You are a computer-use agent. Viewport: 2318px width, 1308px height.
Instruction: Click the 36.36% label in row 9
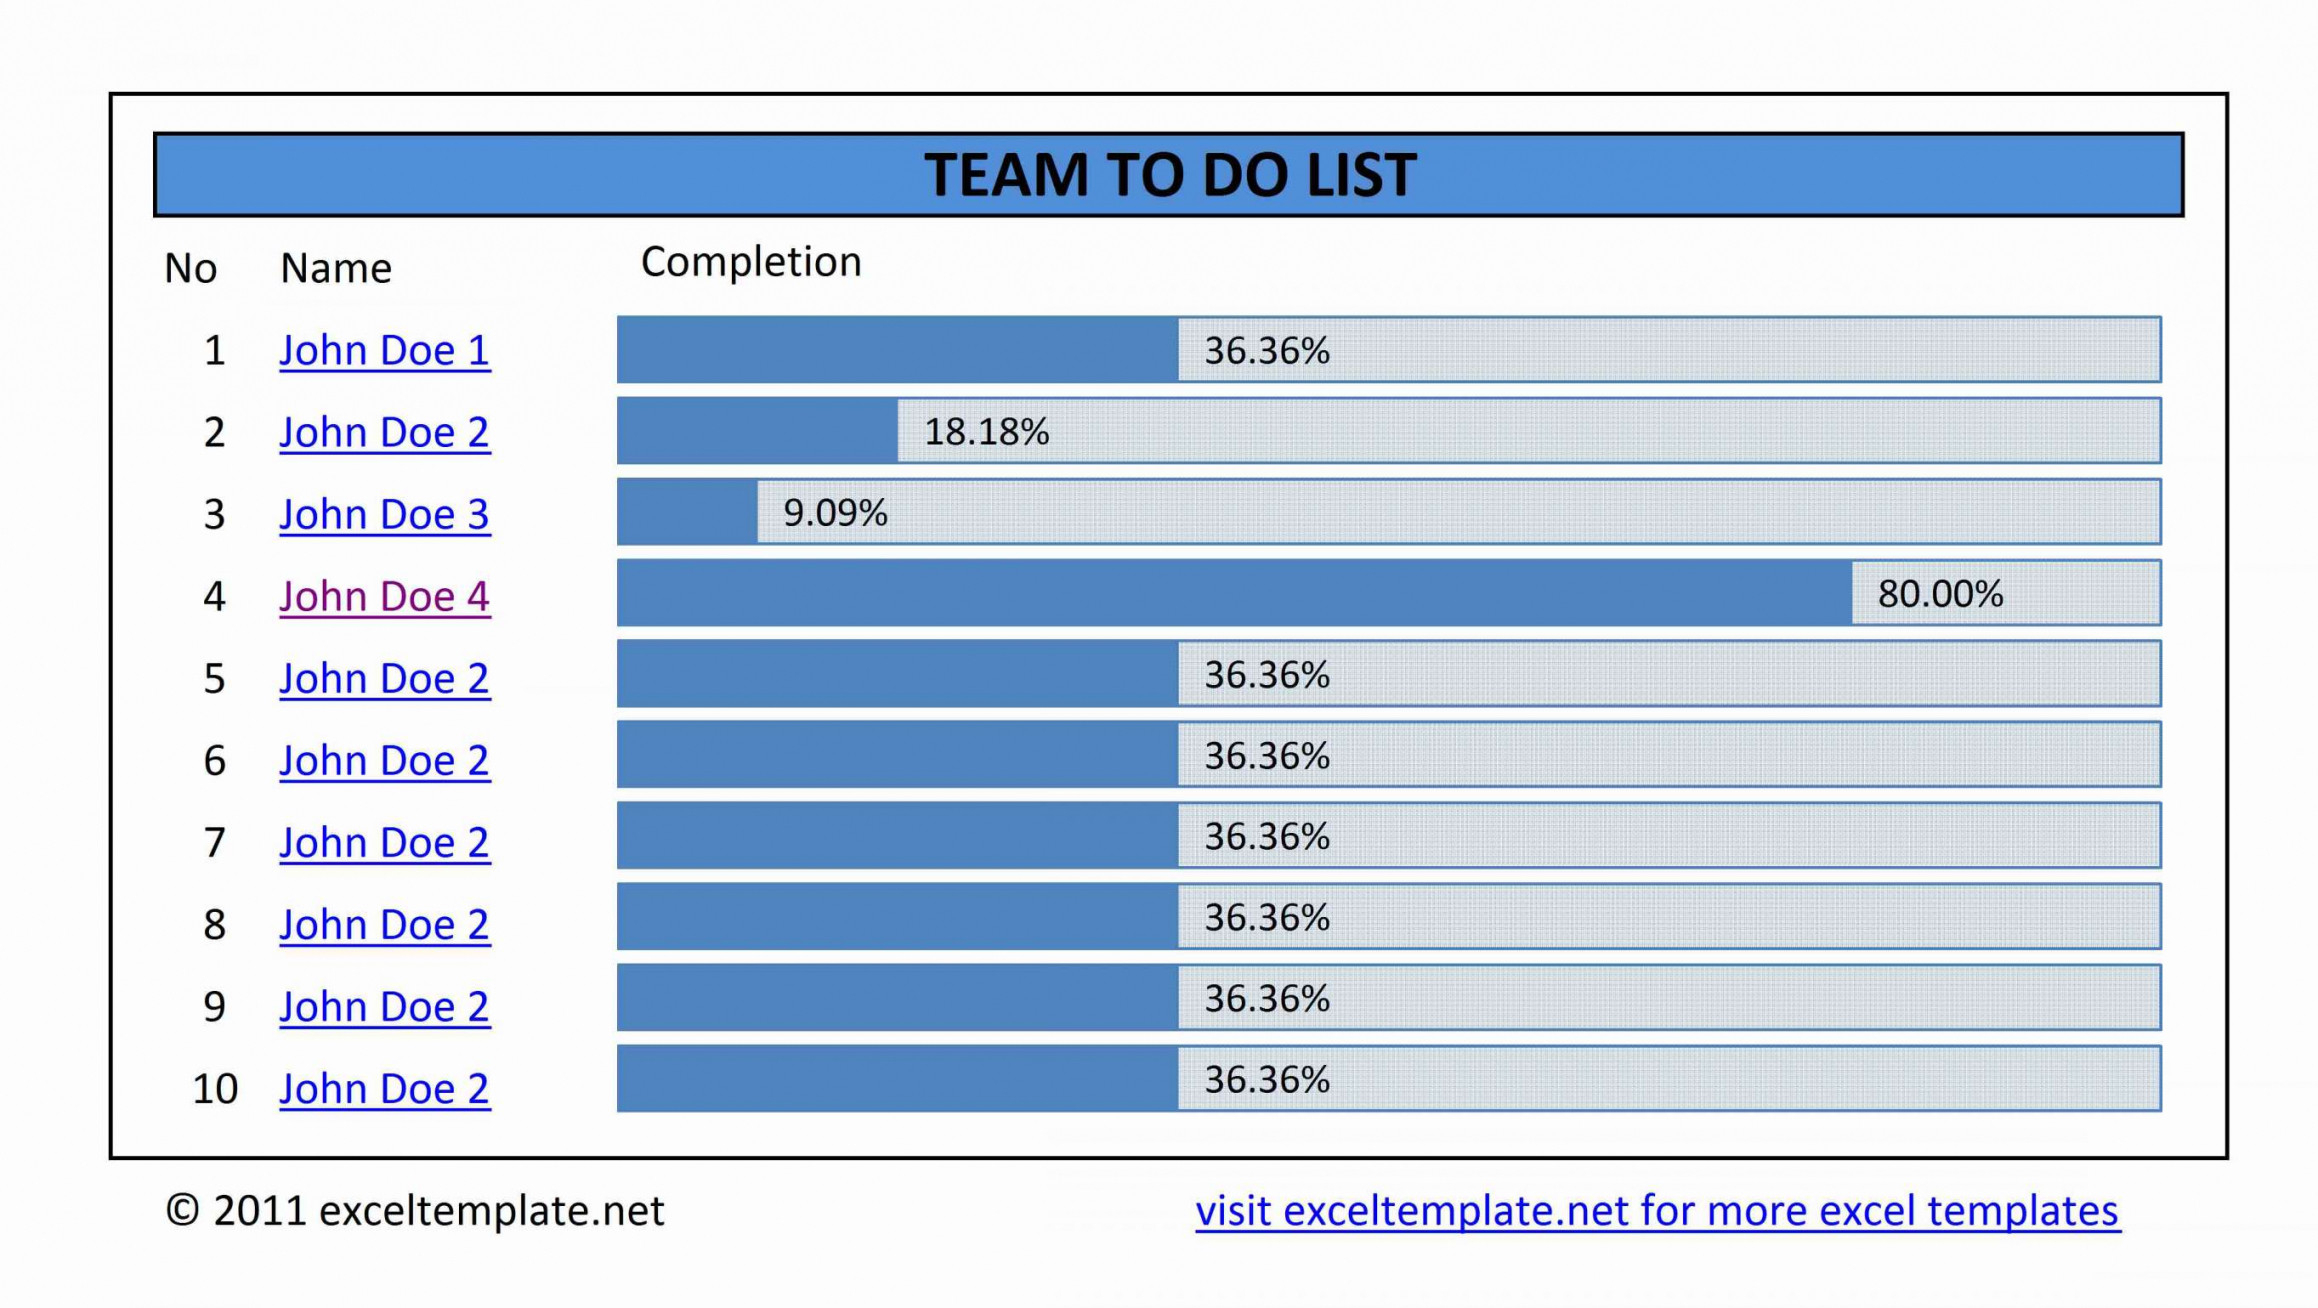click(1266, 999)
